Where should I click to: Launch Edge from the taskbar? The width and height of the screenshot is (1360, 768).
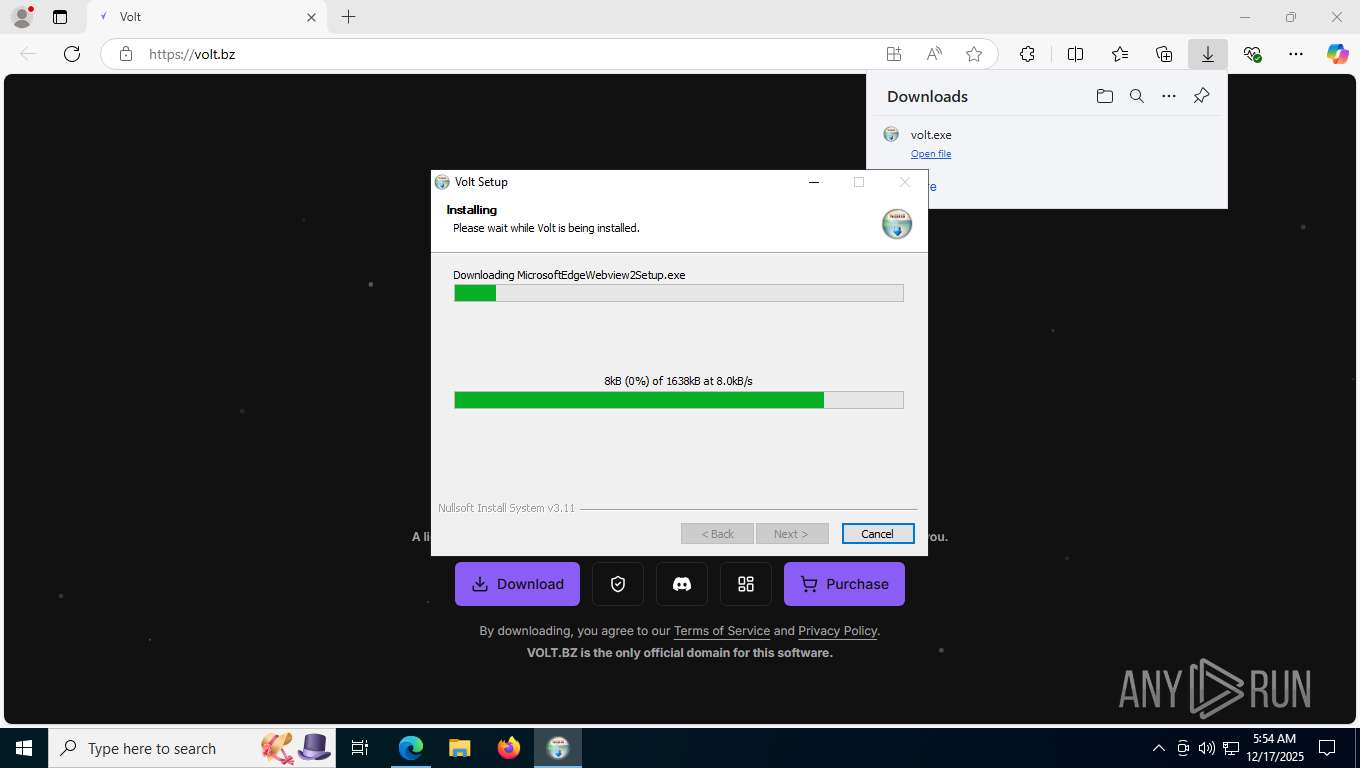tap(411, 748)
